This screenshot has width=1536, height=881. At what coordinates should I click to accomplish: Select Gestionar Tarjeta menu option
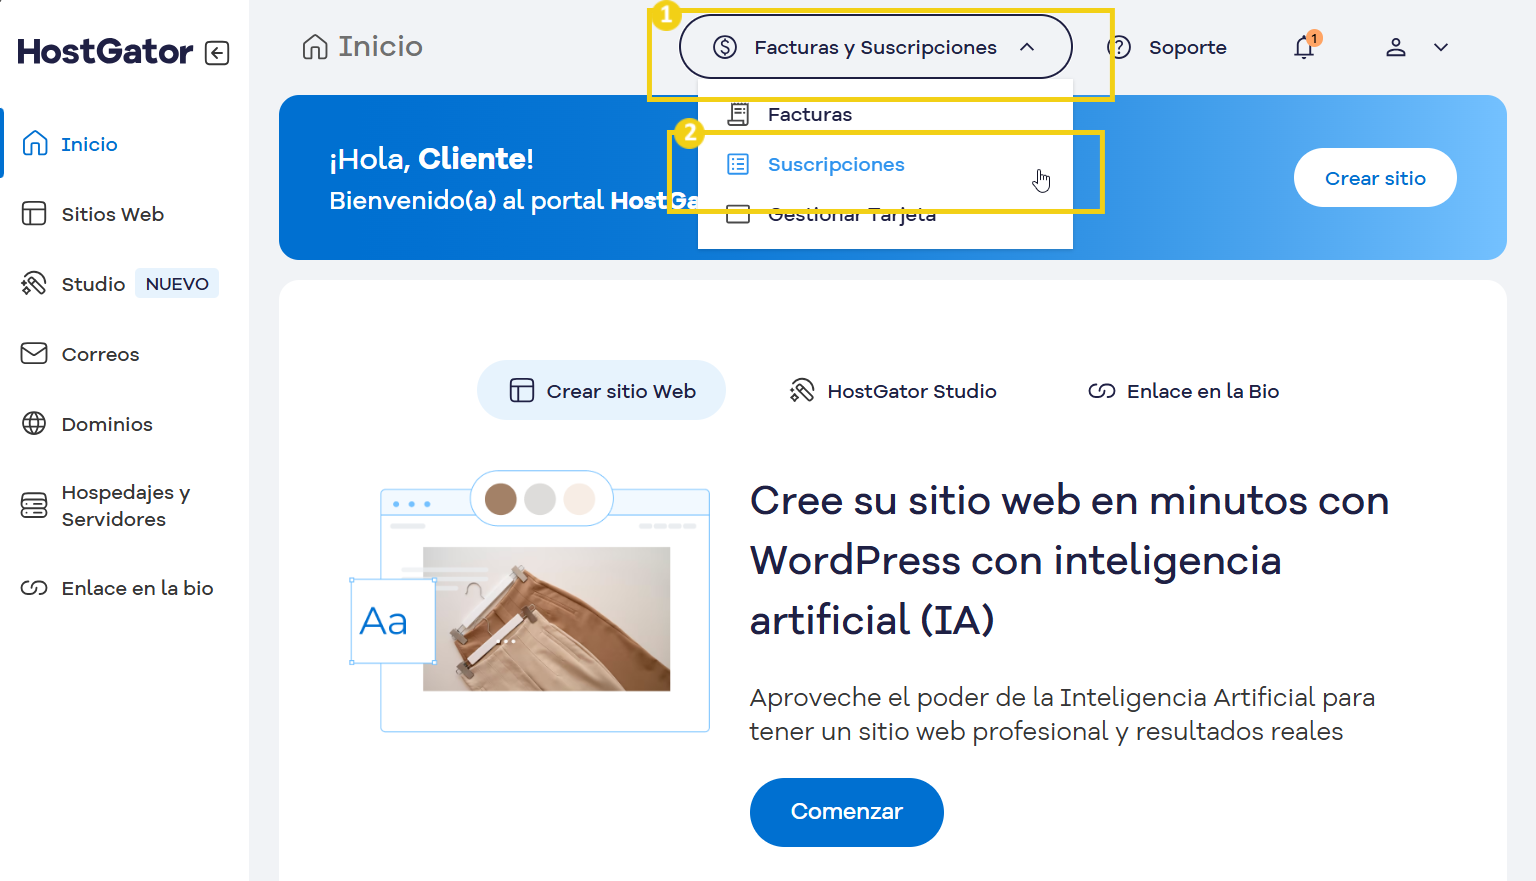tap(852, 214)
